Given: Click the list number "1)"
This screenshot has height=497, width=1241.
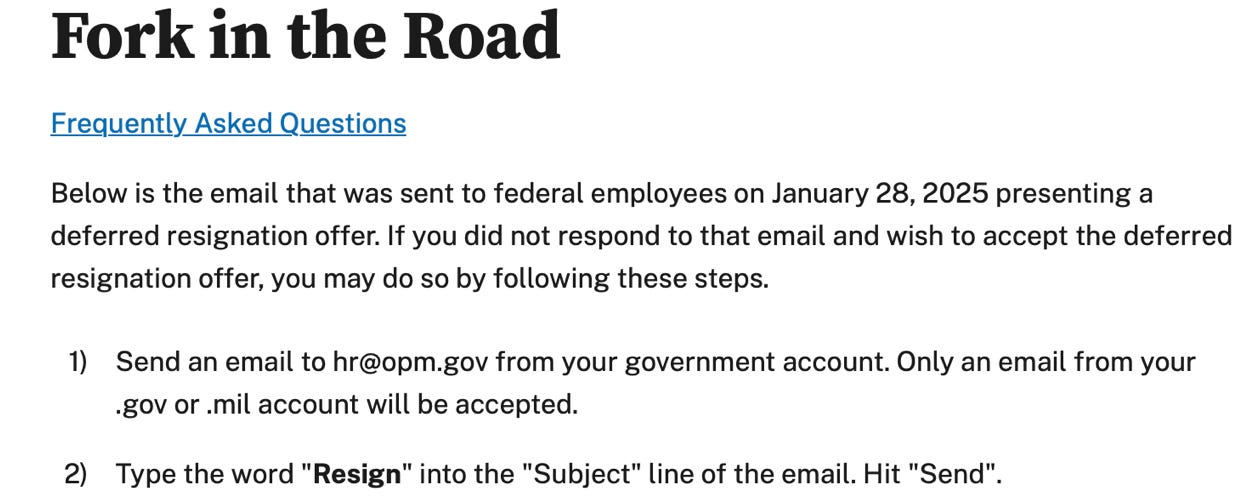Looking at the screenshot, I should pyautogui.click(x=78, y=362).
